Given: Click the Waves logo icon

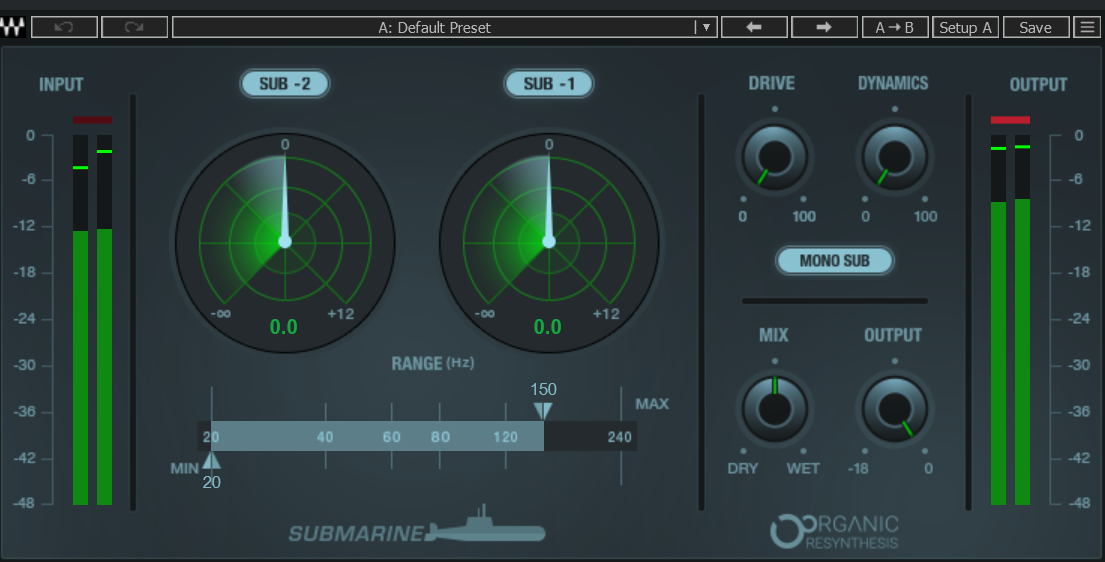Looking at the screenshot, I should pyautogui.click(x=13, y=28).
